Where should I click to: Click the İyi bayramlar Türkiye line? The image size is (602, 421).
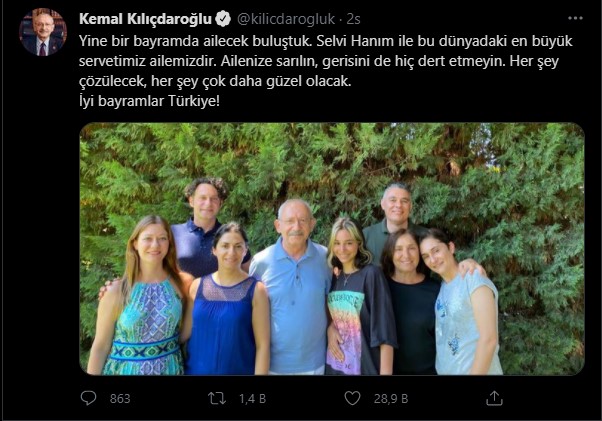[x=149, y=101]
